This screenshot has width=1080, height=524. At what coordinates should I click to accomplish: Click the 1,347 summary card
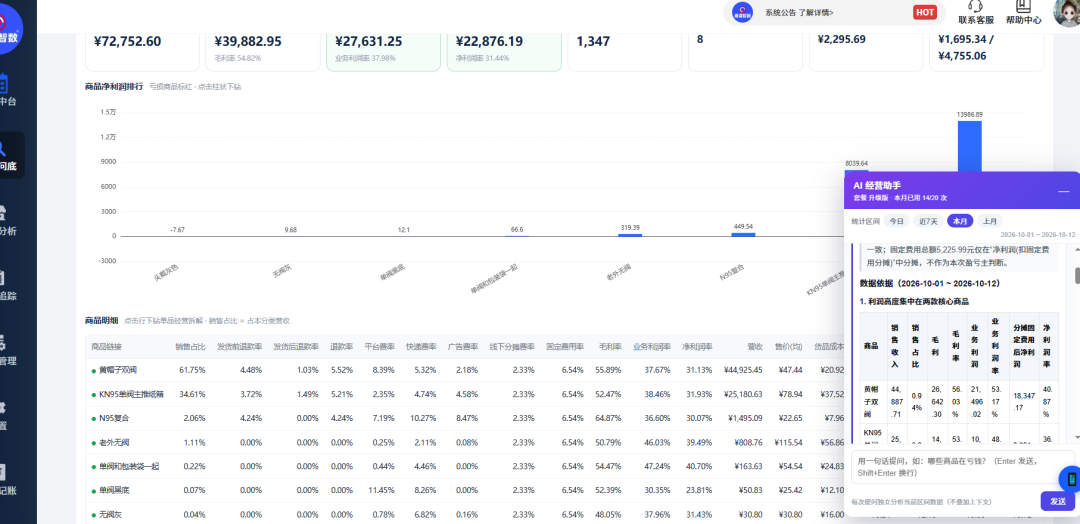625,52
